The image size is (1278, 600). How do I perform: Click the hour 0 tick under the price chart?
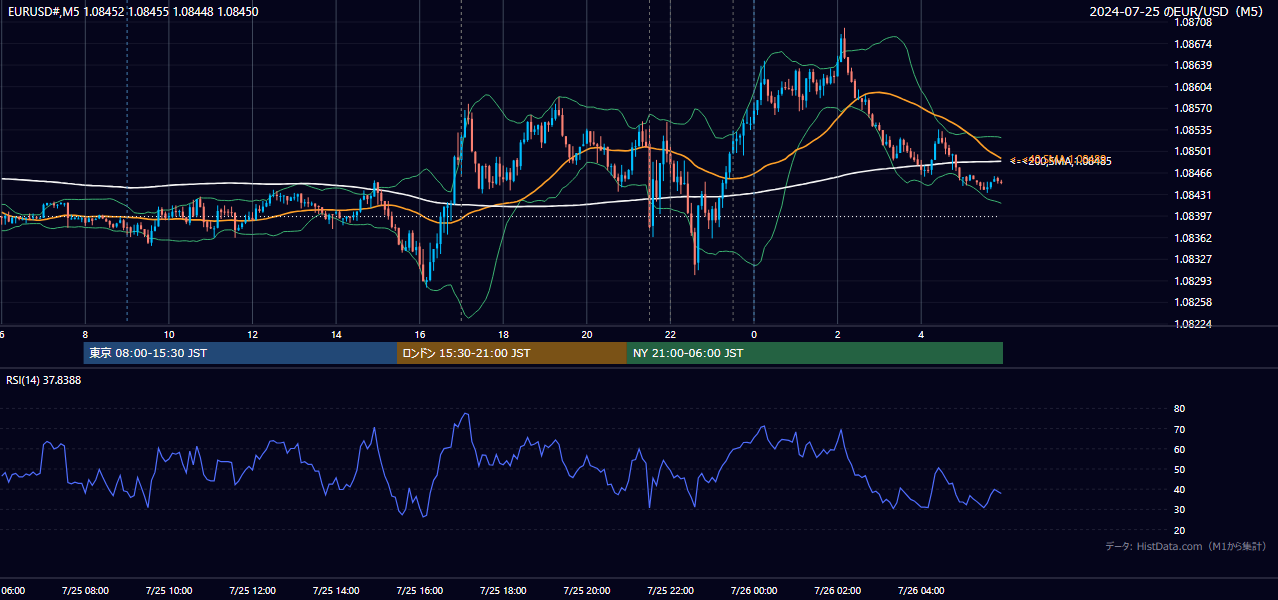click(754, 334)
